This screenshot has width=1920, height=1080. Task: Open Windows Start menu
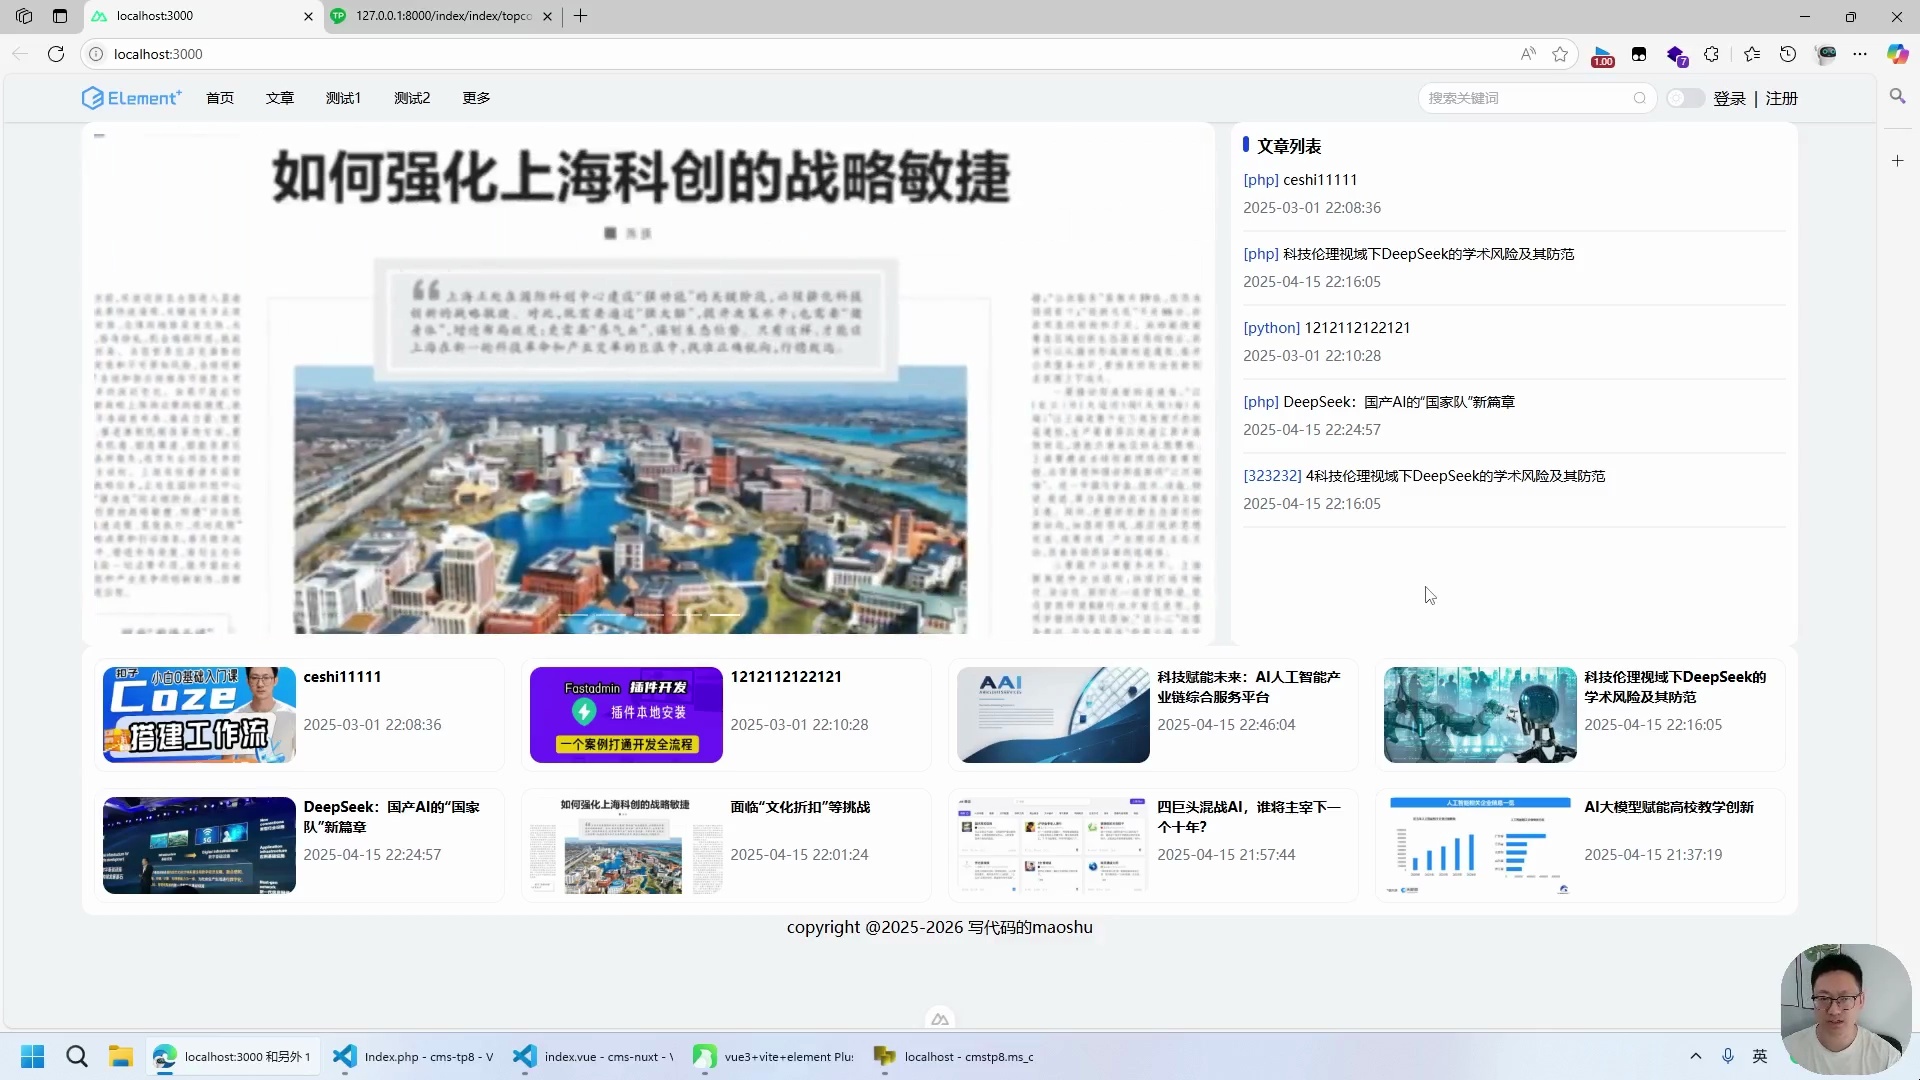(x=33, y=1056)
